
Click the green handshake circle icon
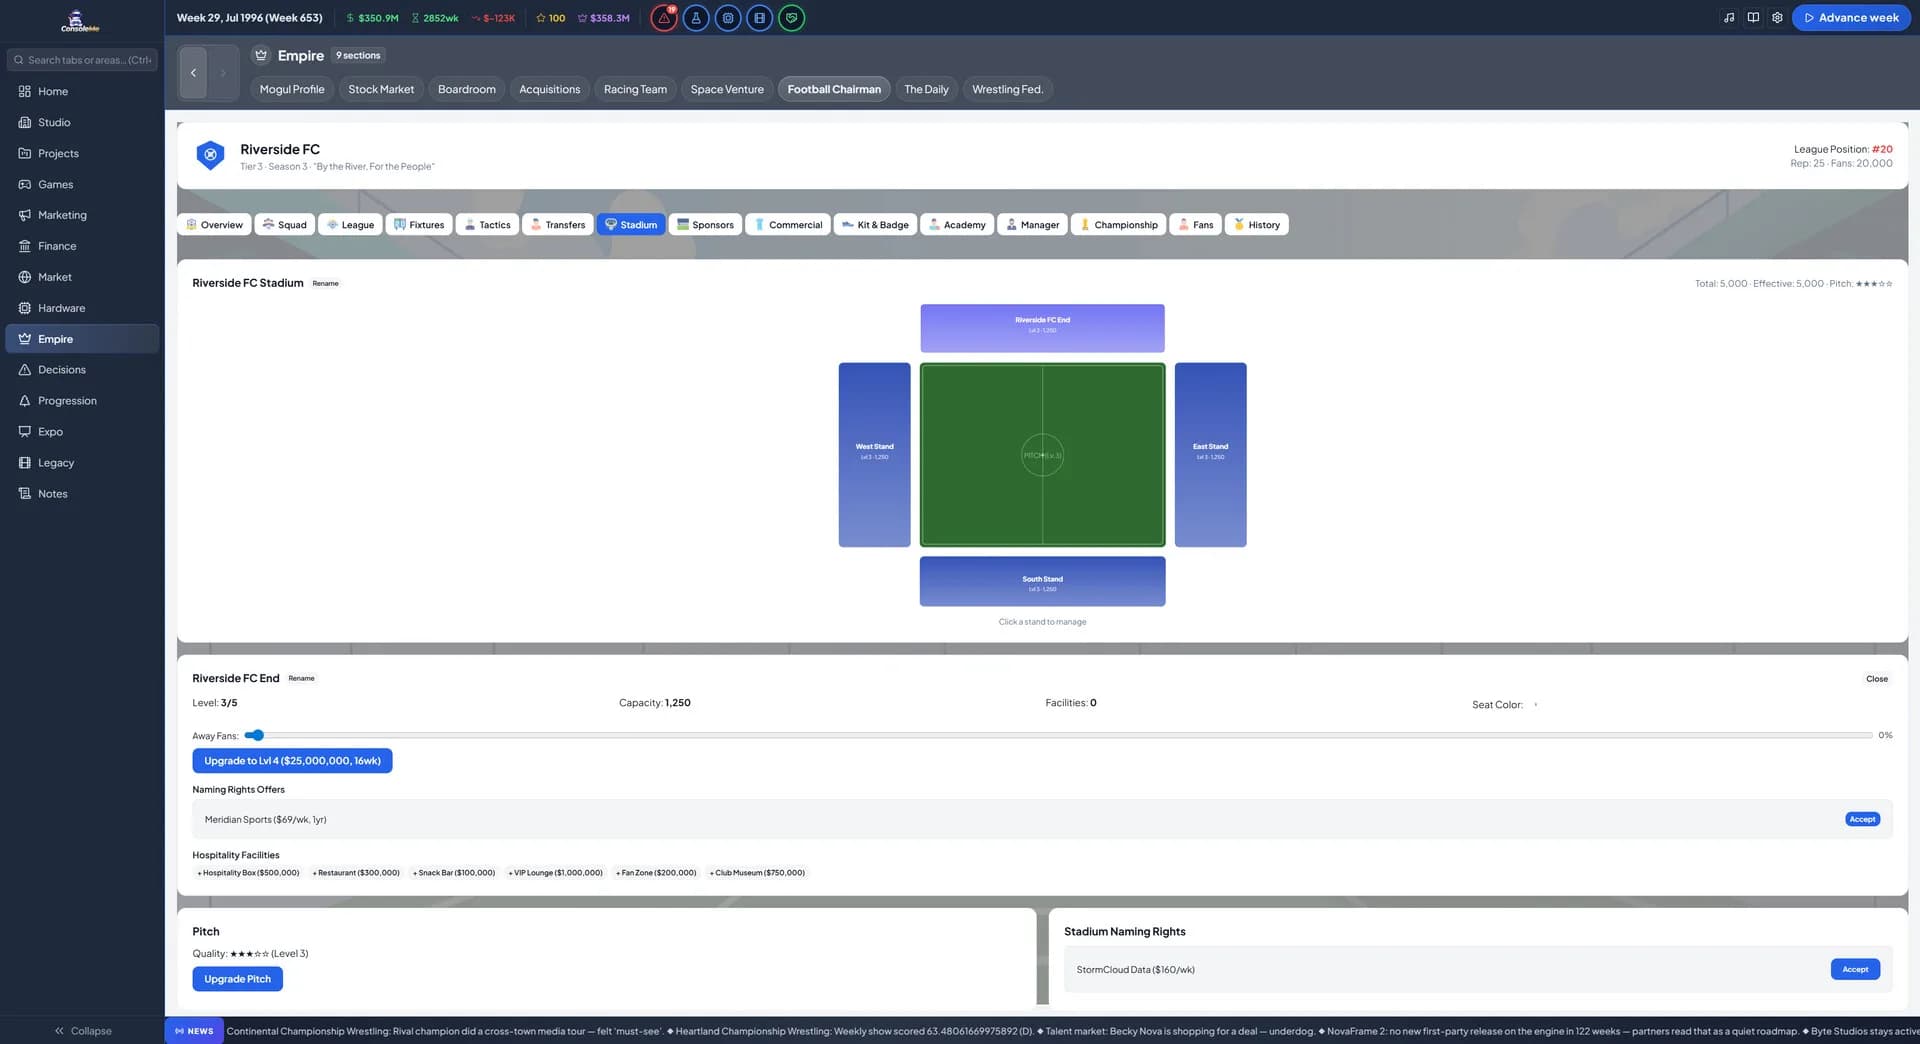(791, 18)
